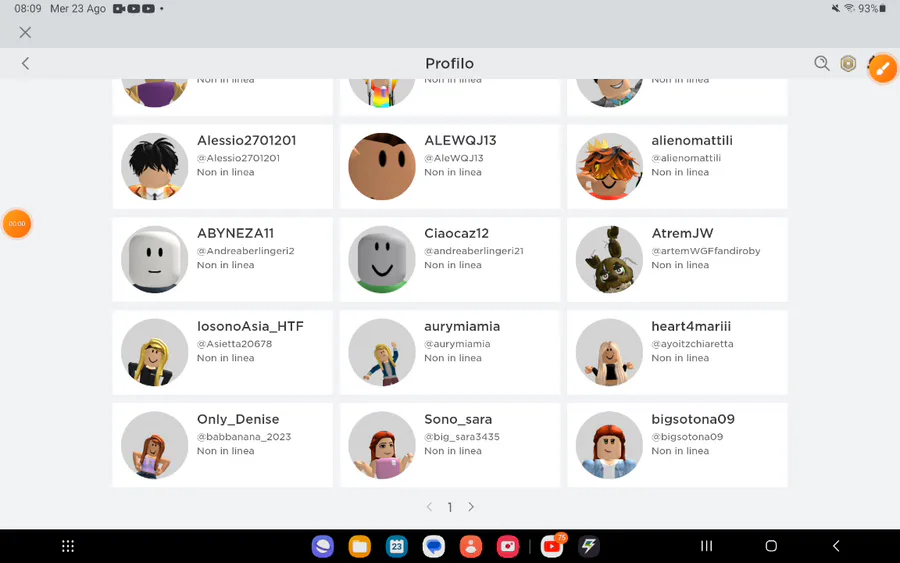Open the app drawer grid icon

pos(68,546)
